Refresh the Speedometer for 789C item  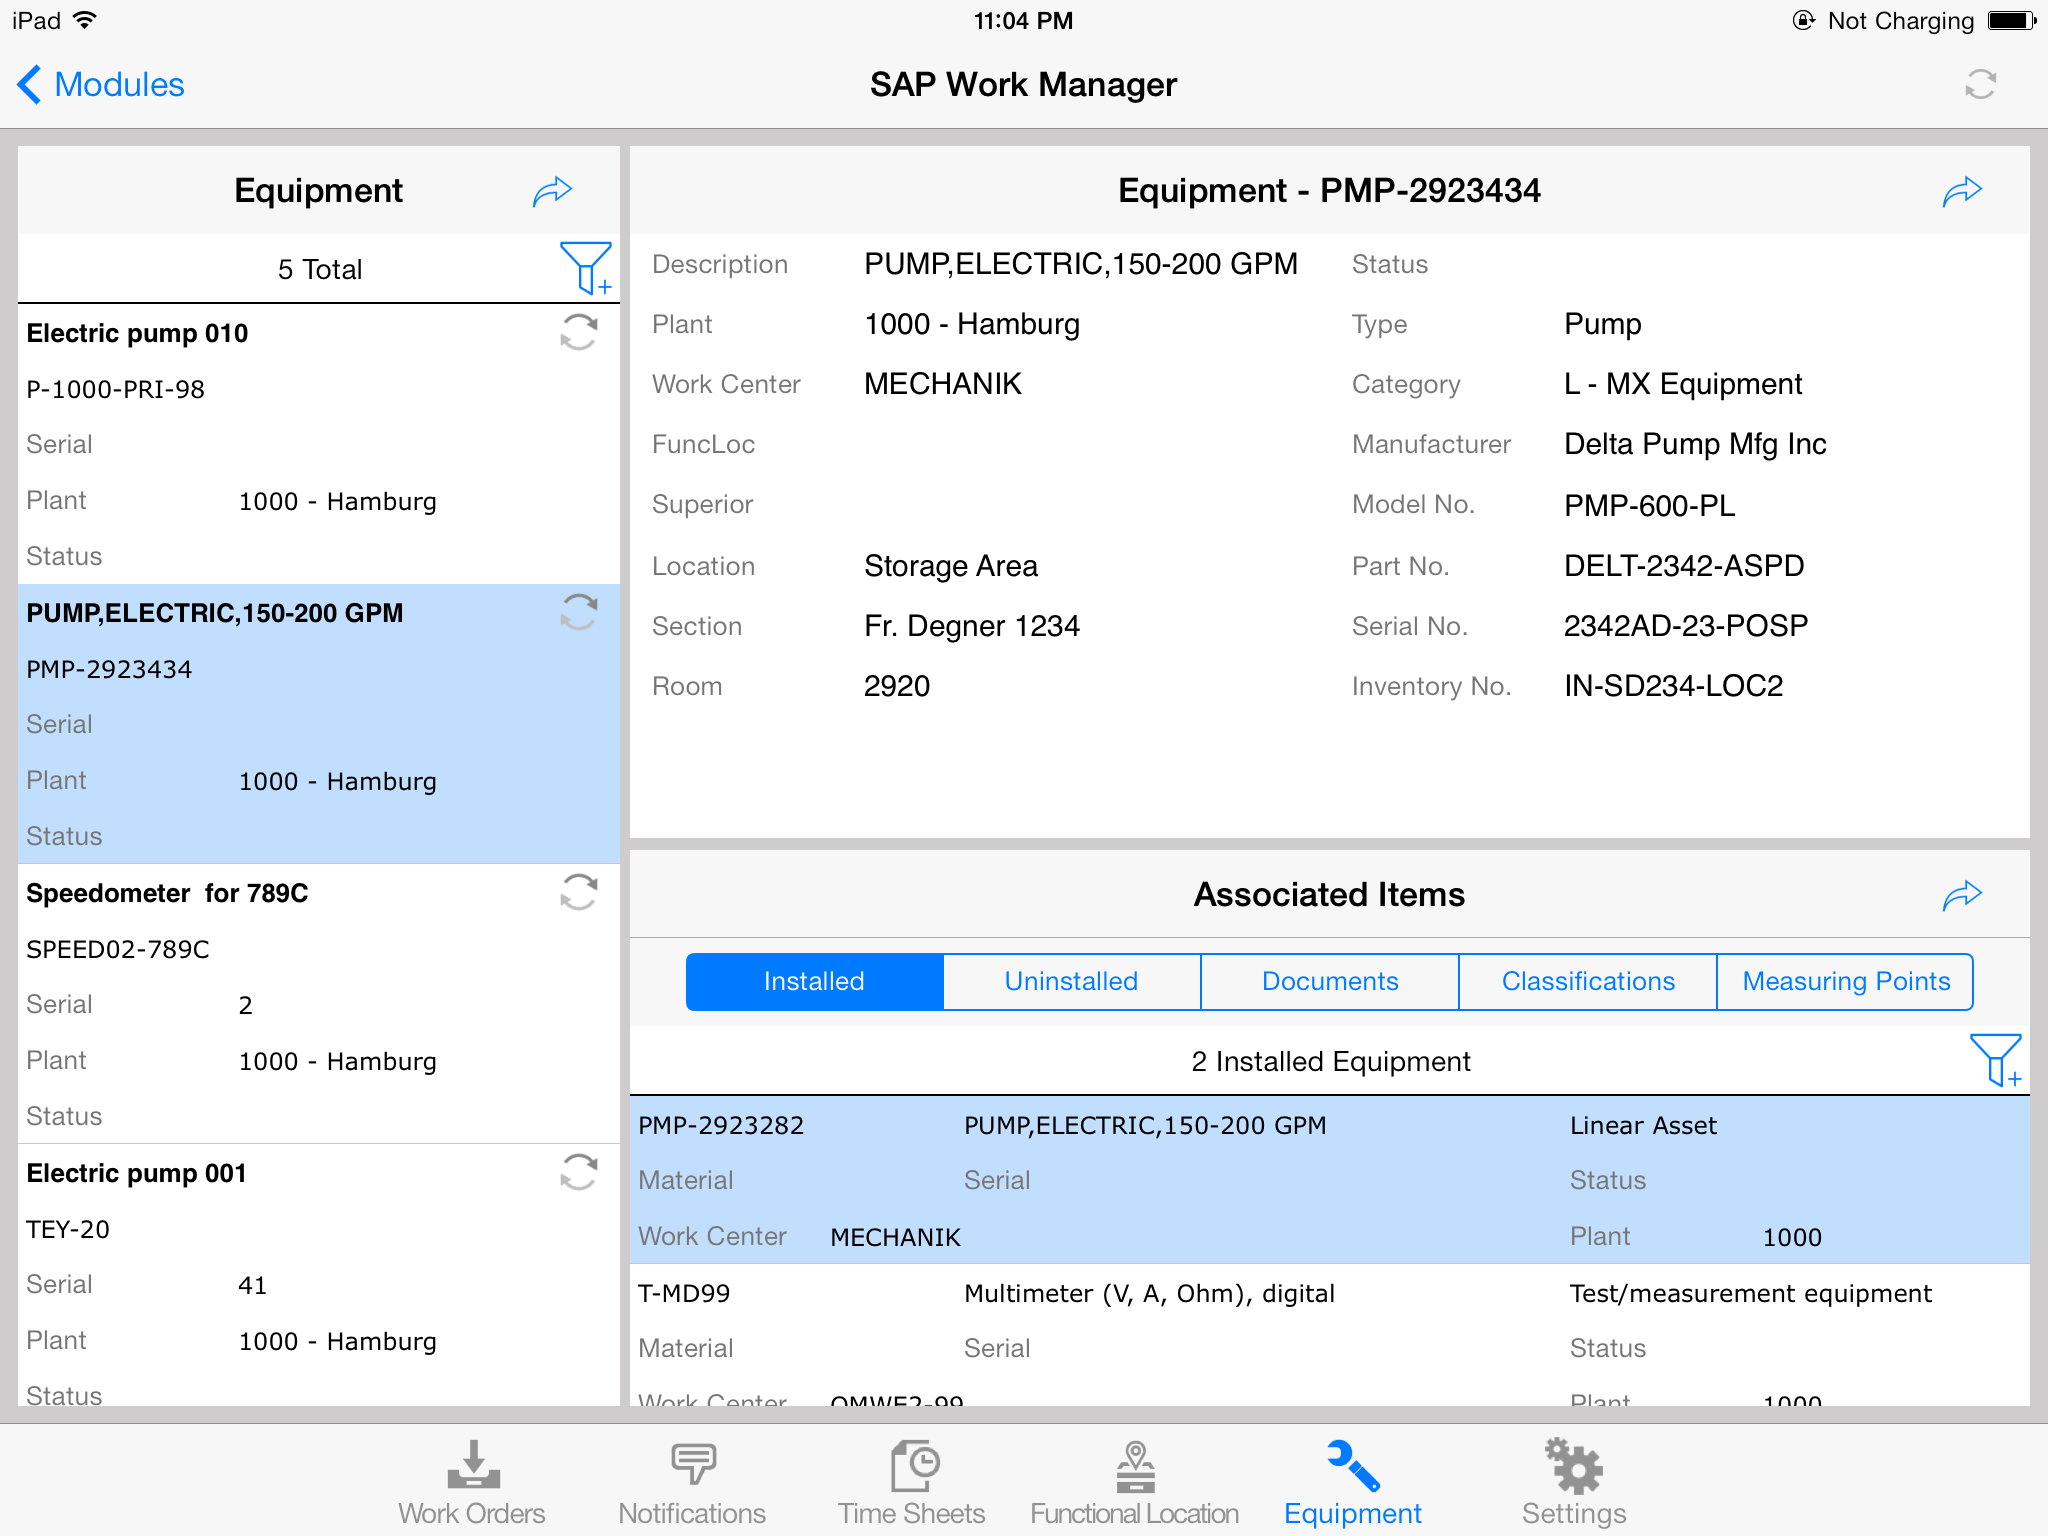[578, 892]
